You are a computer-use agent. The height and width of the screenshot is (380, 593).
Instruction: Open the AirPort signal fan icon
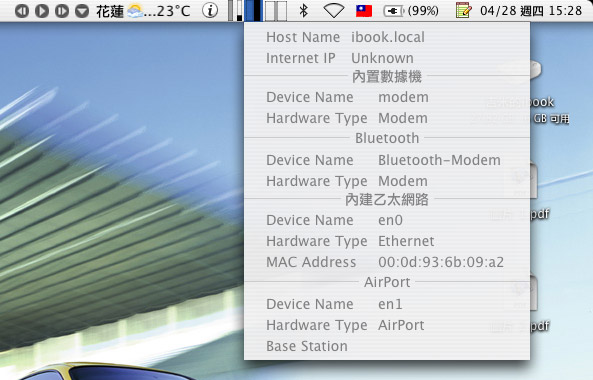(334, 11)
